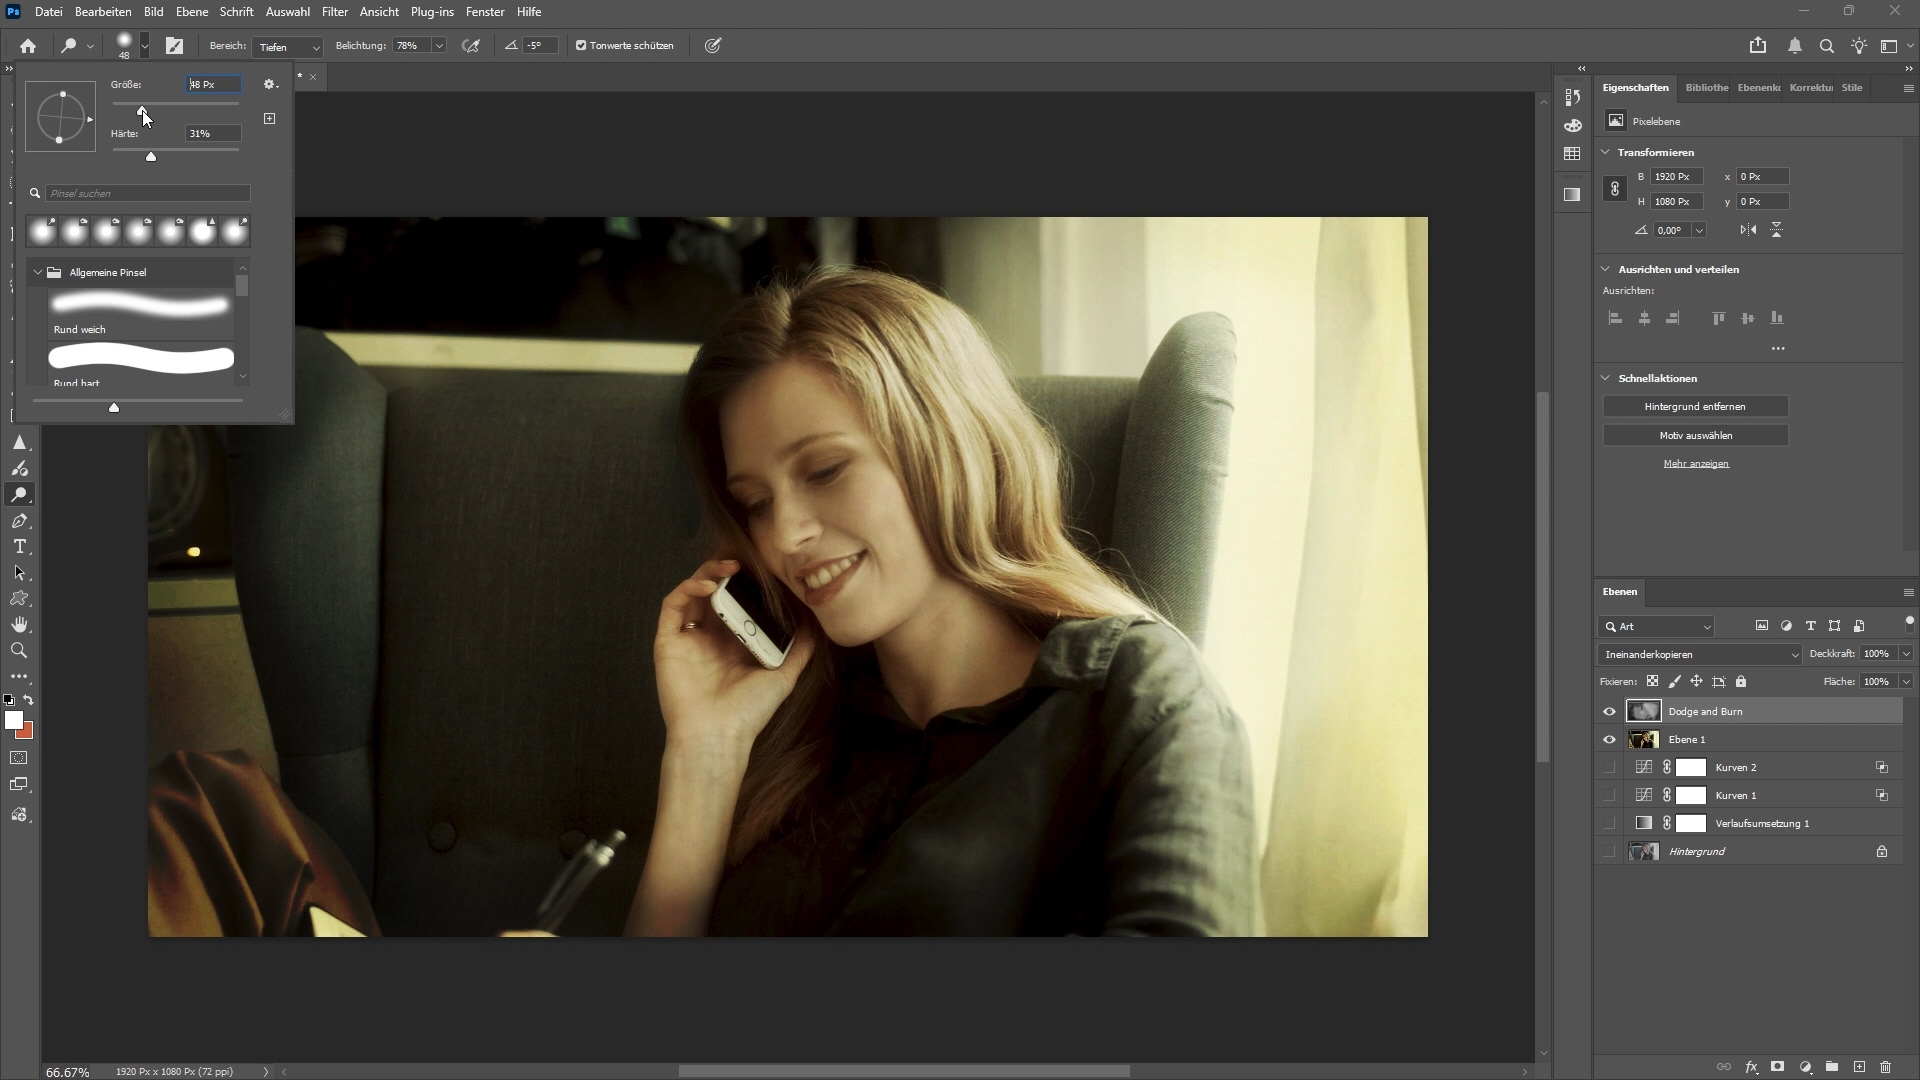Viewport: 1920px width, 1080px height.
Task: Select the Zoom tool in toolbar
Action: click(19, 651)
